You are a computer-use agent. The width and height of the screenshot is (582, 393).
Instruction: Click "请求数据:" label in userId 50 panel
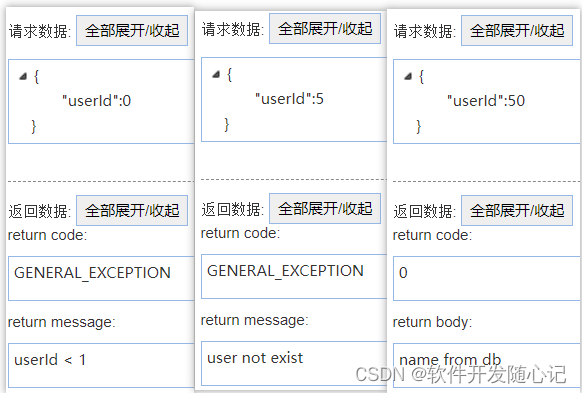point(425,31)
